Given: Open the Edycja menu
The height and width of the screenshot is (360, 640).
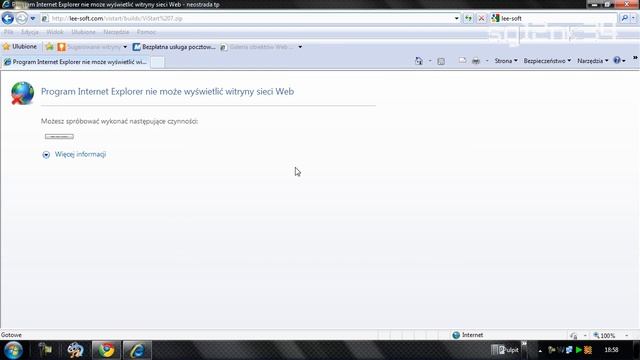Looking at the screenshot, I should pos(29,32).
